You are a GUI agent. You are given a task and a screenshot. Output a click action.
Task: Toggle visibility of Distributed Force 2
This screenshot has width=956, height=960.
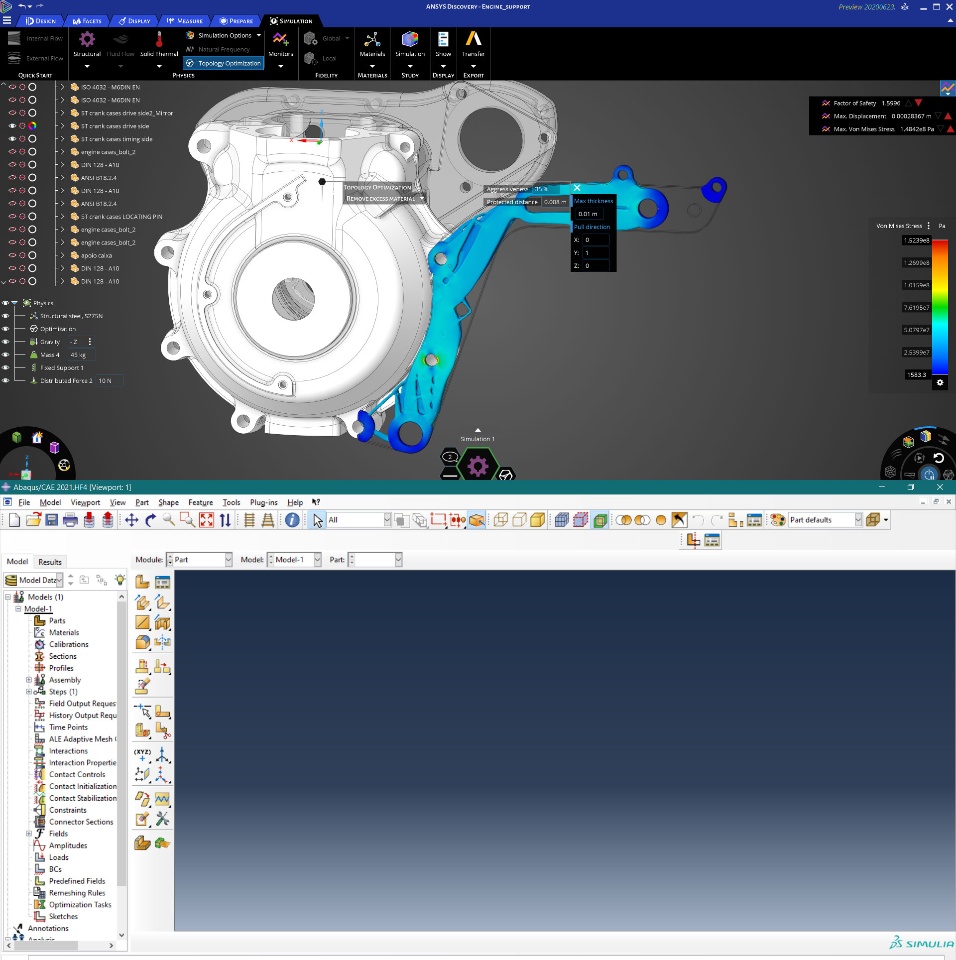pos(6,381)
